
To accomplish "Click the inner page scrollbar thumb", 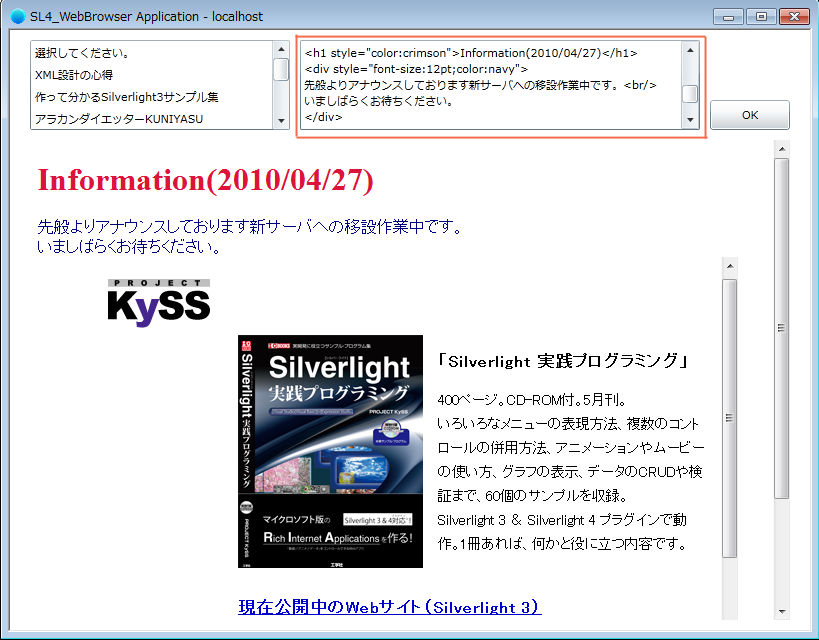I will pyautogui.click(x=730, y=418).
